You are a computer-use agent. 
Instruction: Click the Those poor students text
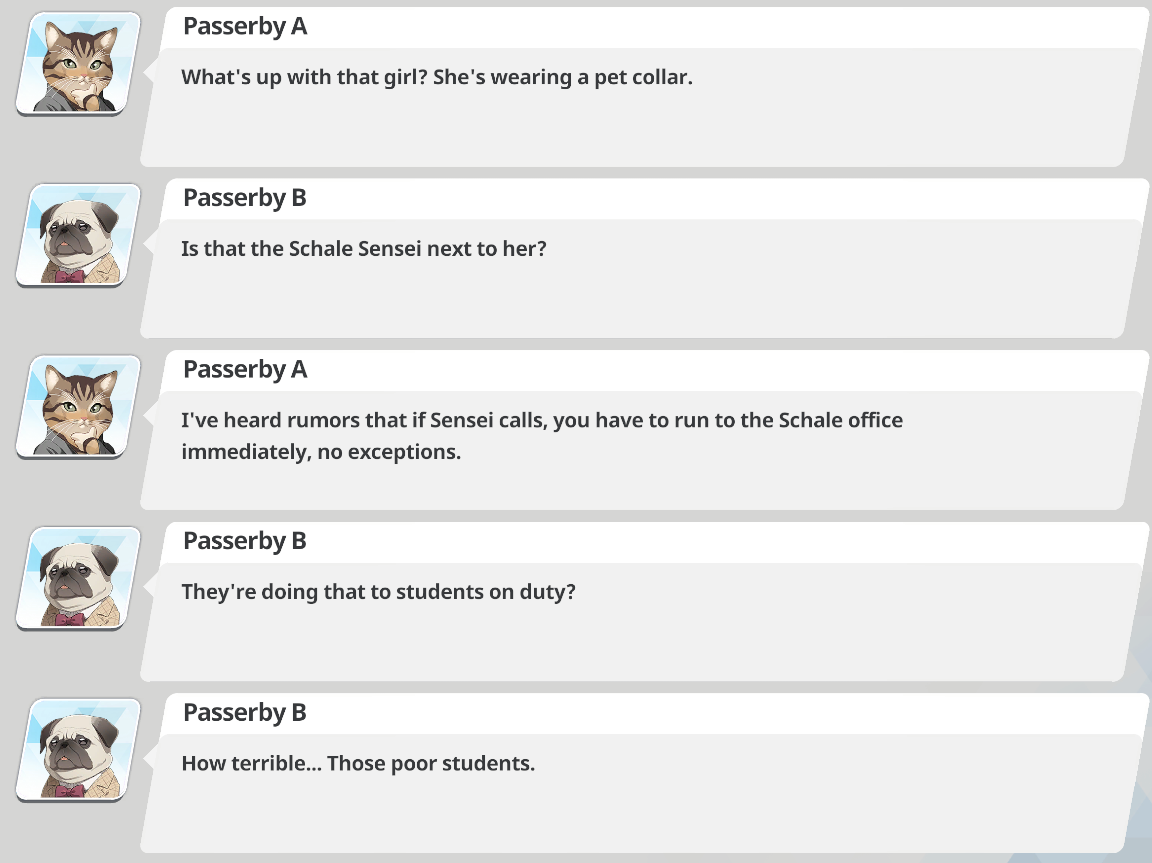click(431, 764)
